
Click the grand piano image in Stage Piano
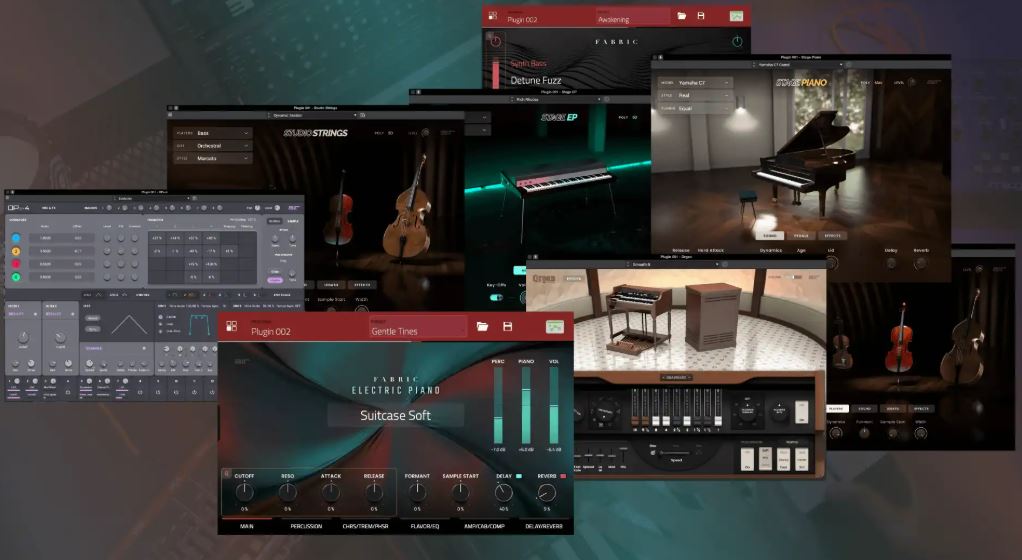click(x=805, y=163)
